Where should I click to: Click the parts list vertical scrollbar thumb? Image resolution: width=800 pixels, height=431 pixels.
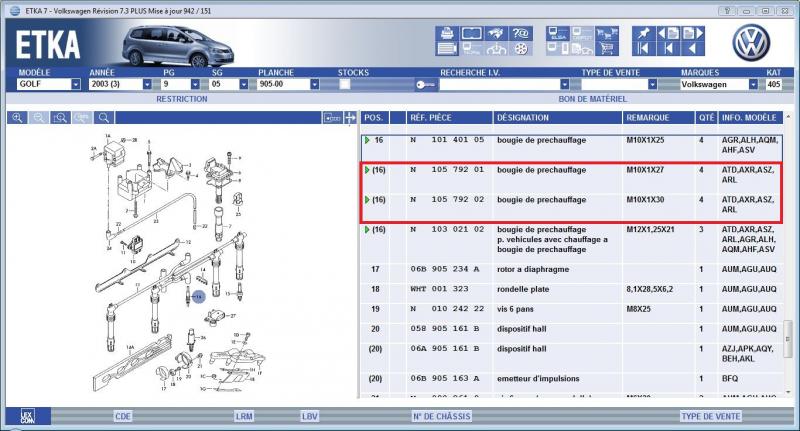[x=788, y=339]
